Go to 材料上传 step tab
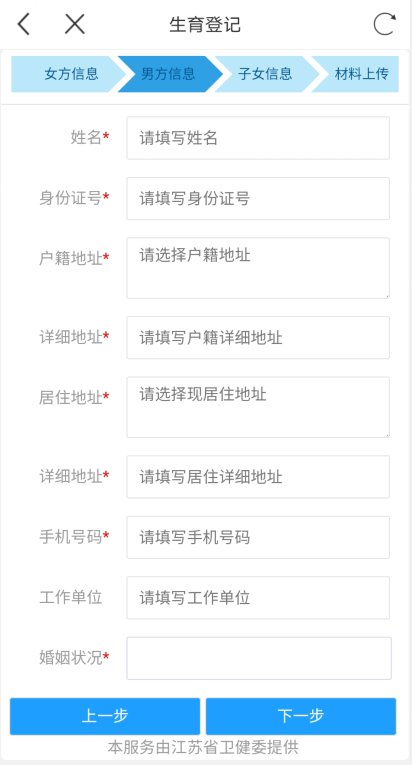This screenshot has width=412, height=765. tap(359, 74)
